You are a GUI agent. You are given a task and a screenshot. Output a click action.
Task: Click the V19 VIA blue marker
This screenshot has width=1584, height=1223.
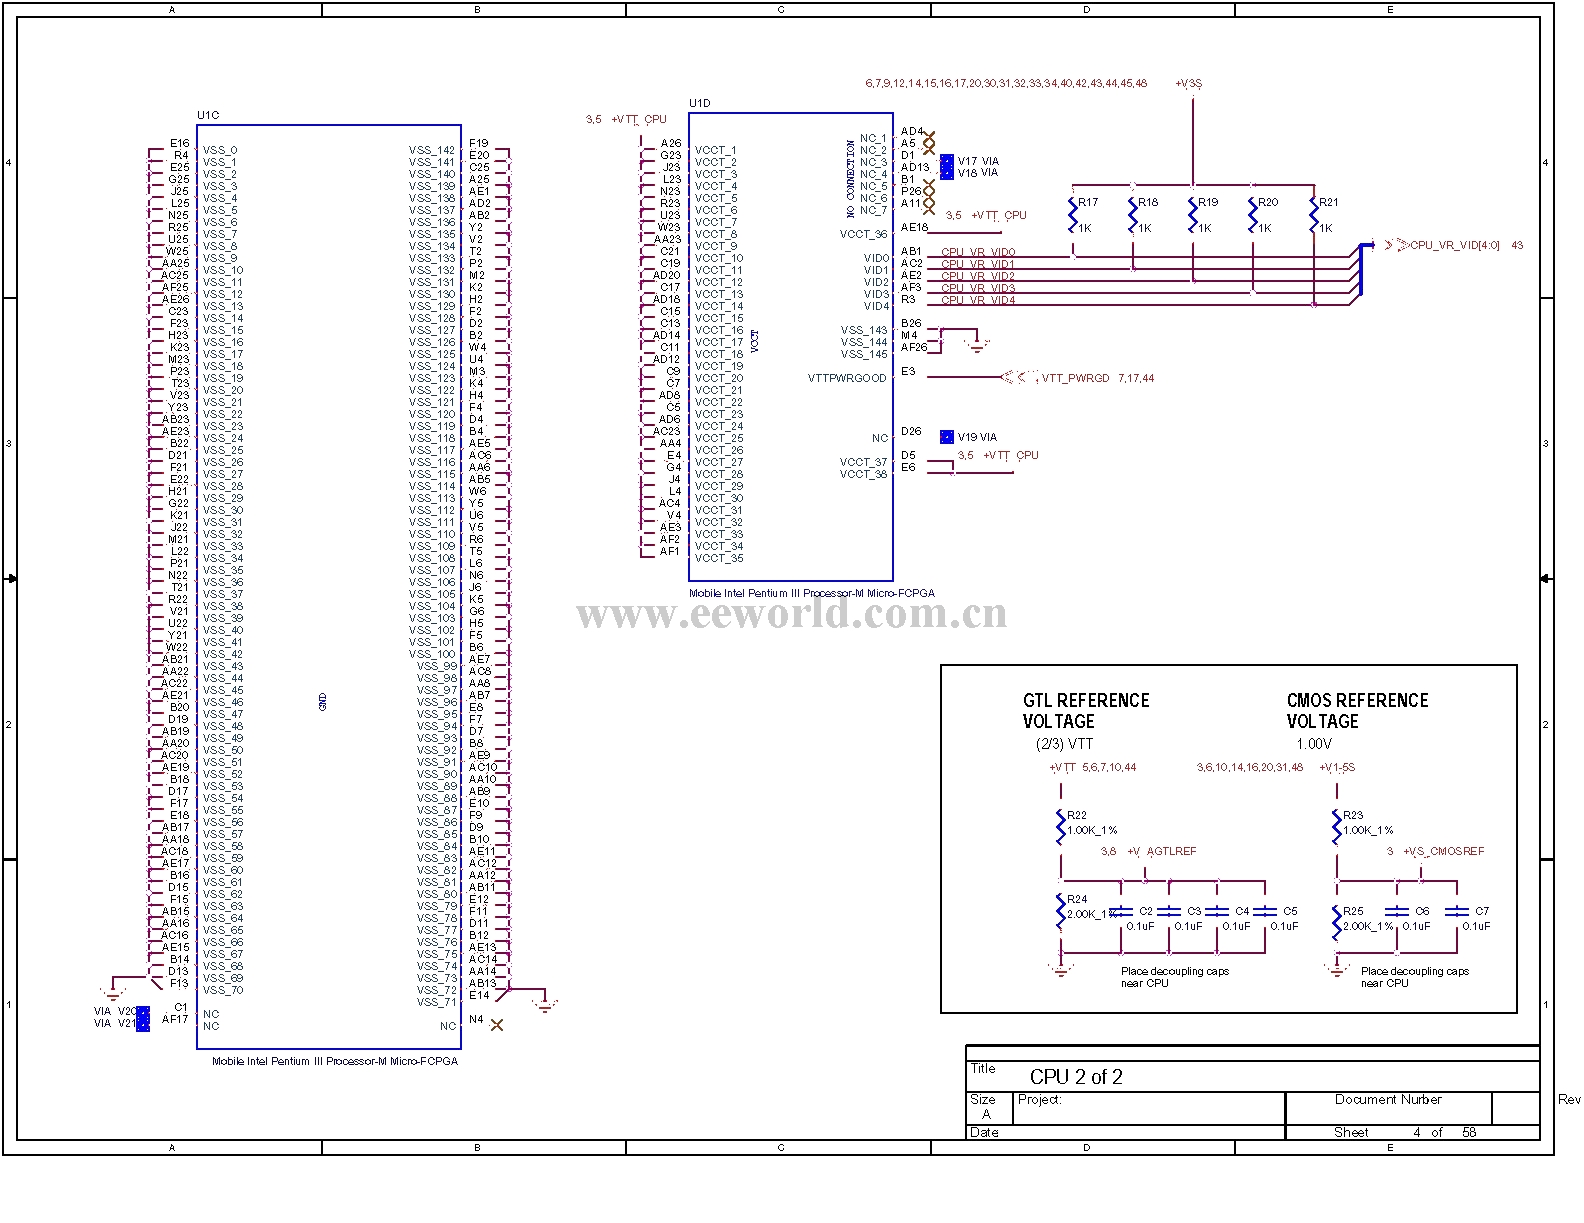pos(947,437)
